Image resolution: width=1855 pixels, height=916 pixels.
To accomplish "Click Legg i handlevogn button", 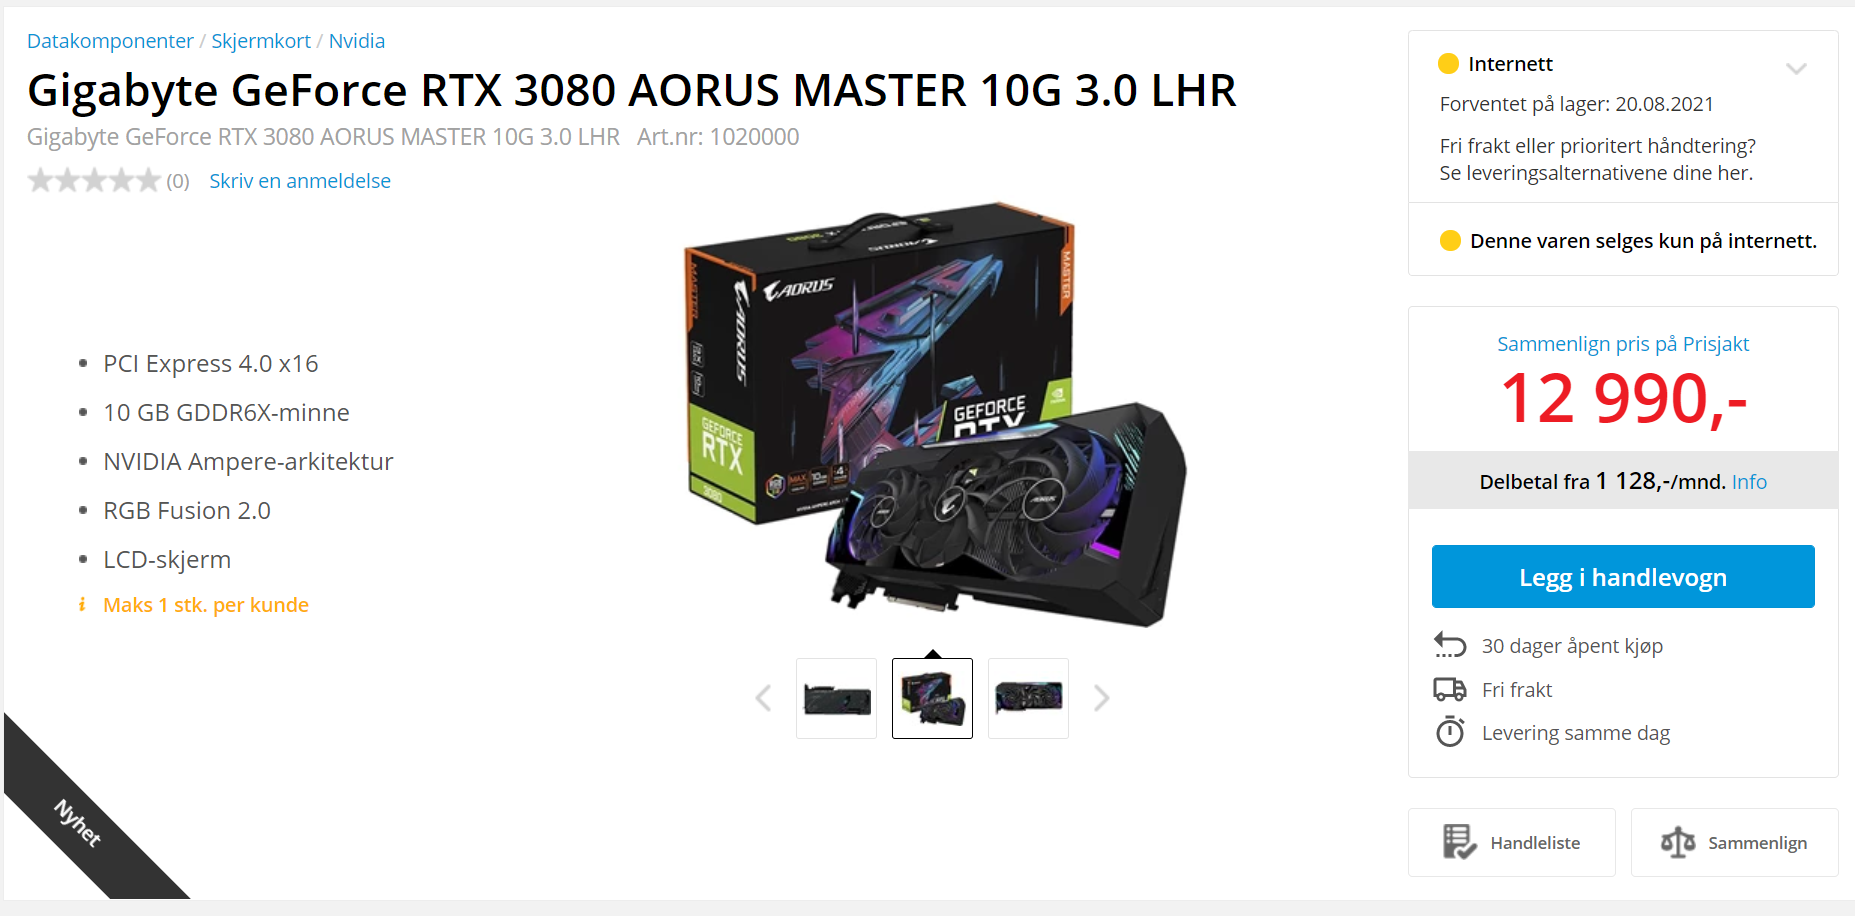I will (x=1623, y=577).
